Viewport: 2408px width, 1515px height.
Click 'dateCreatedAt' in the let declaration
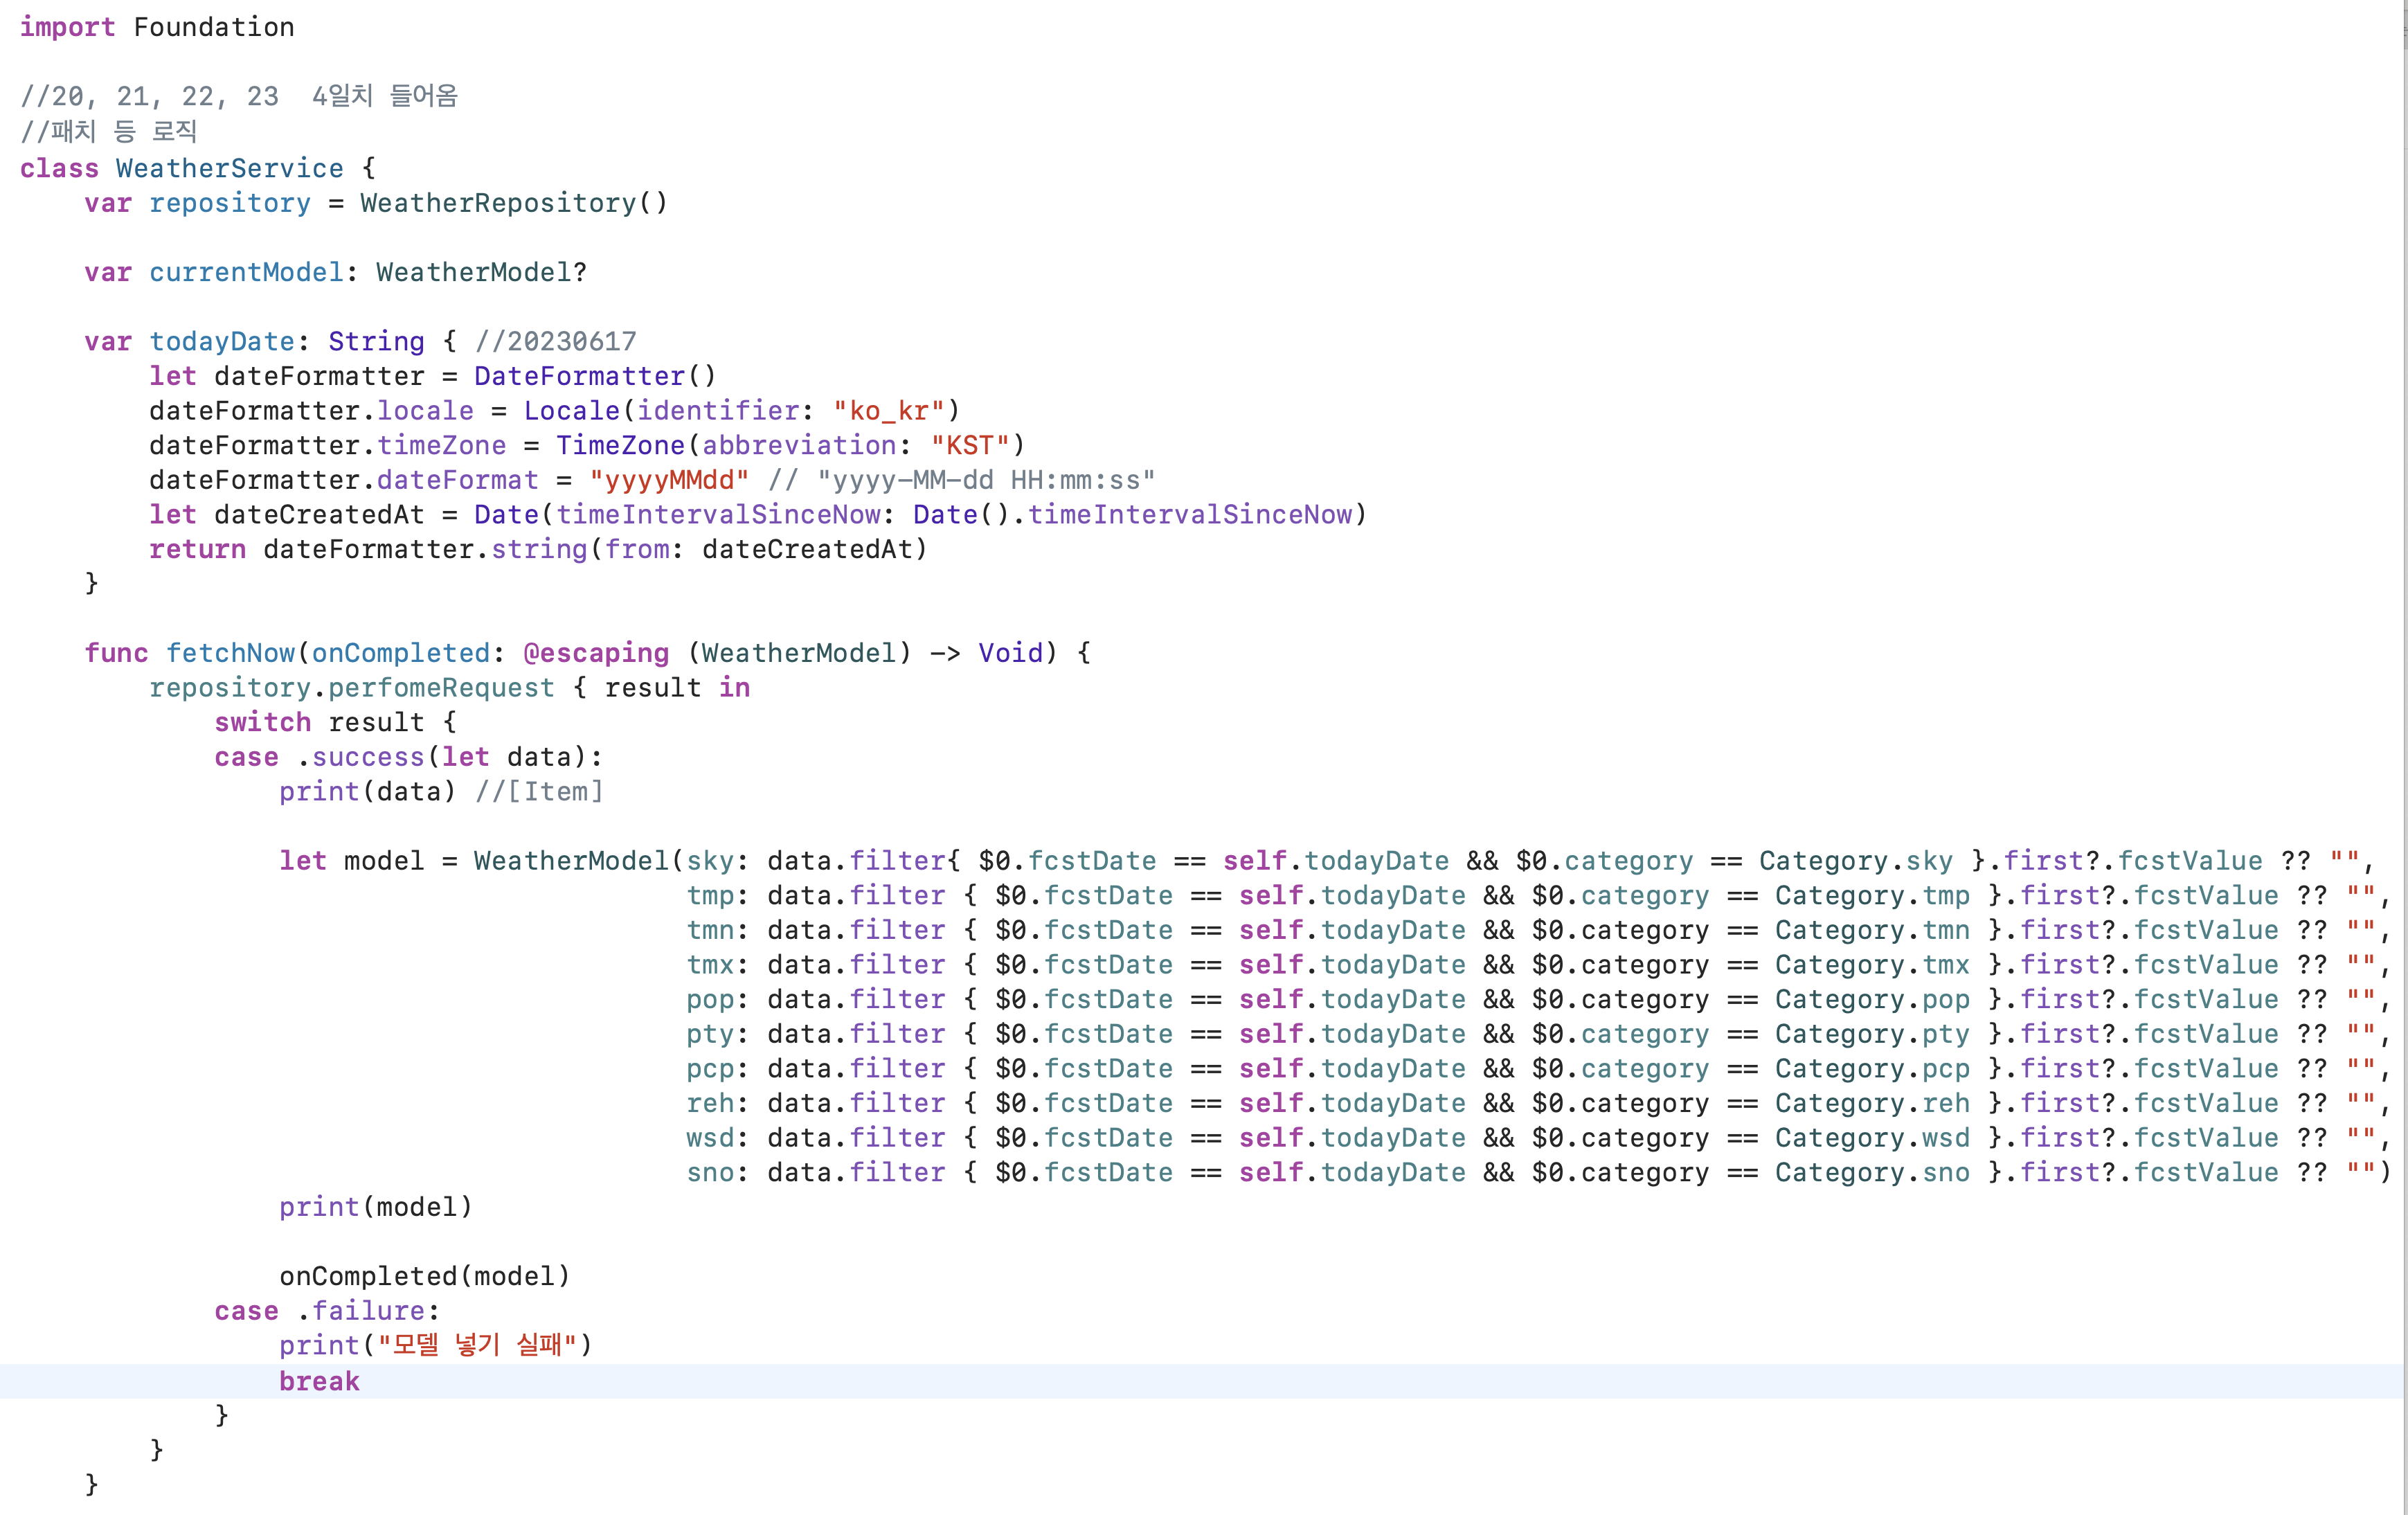click(x=320, y=514)
